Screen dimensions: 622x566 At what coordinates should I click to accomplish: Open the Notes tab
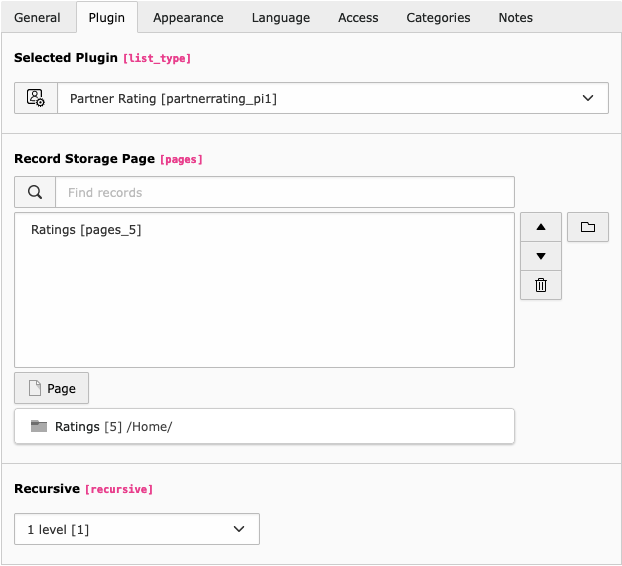click(x=515, y=17)
